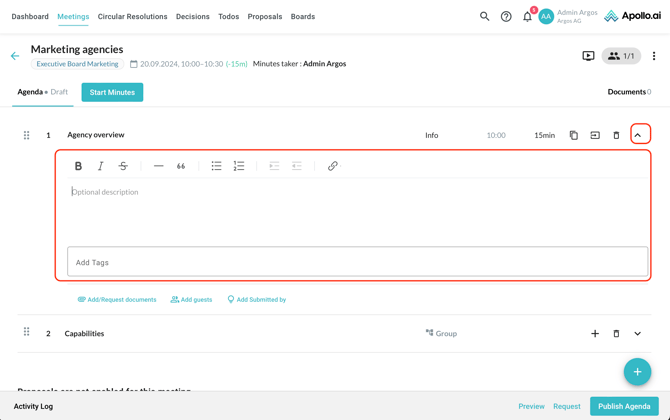Viewport: 670px width, 420px height.
Task: Click the Add Tags input field
Action: (357, 262)
